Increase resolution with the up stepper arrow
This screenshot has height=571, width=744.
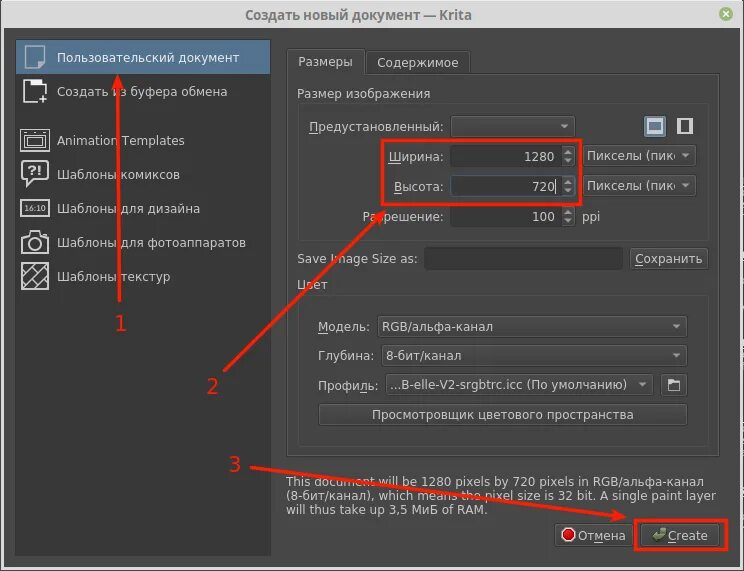click(568, 212)
